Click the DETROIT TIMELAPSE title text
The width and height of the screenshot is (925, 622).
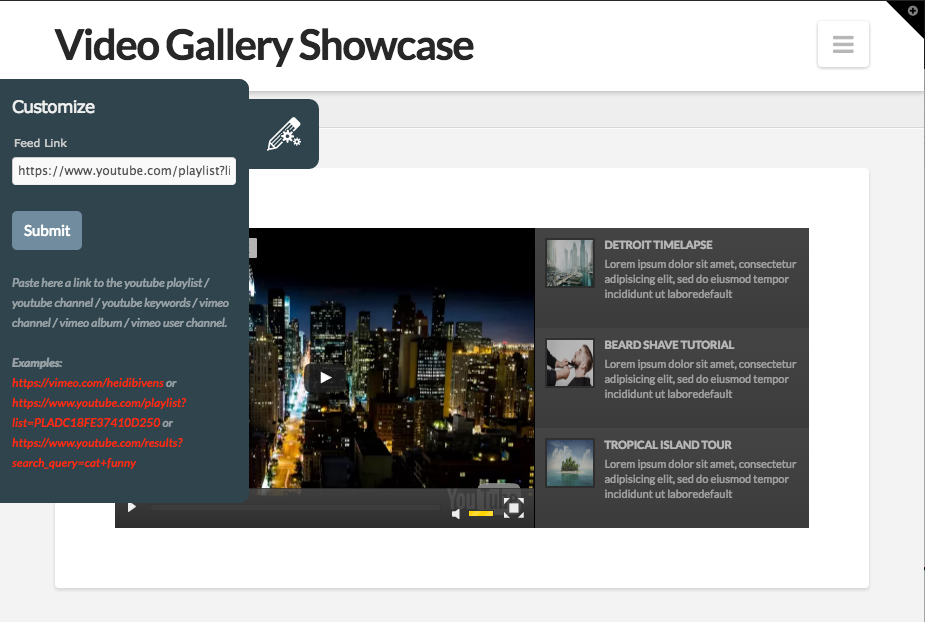coord(658,245)
